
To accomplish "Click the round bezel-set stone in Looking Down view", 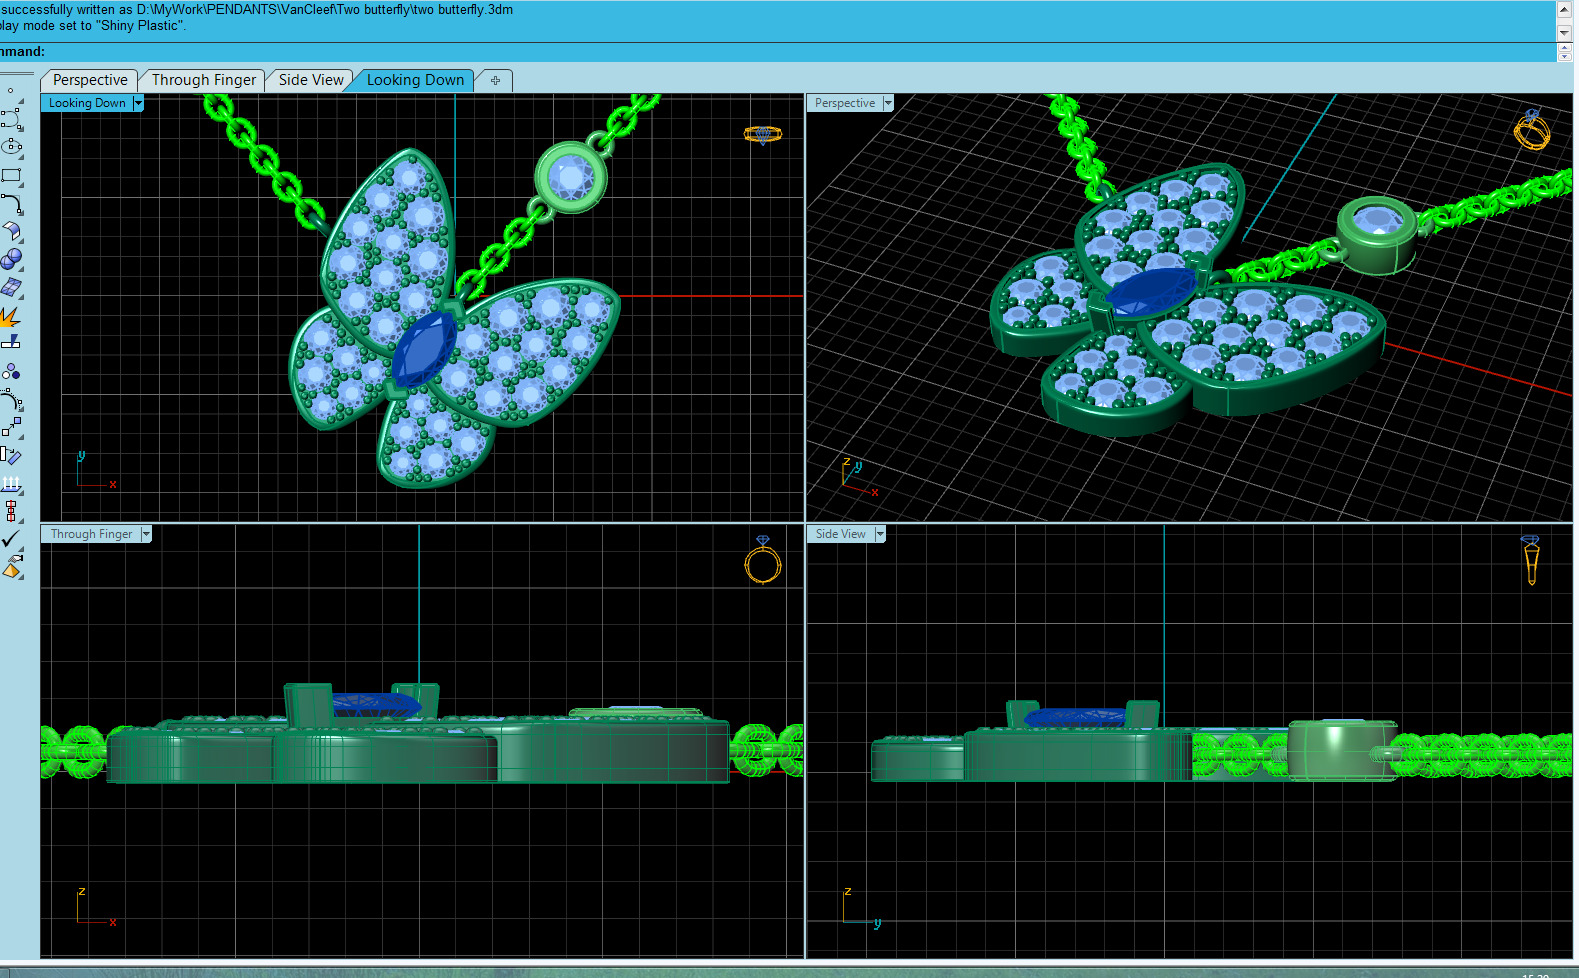I will [571, 177].
